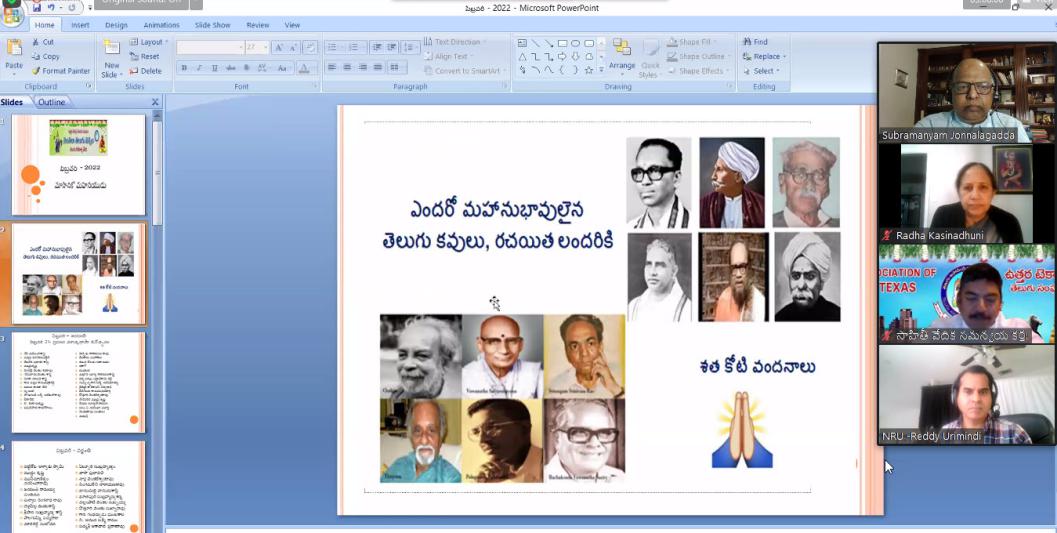Open Character Spacing options

coord(263,68)
